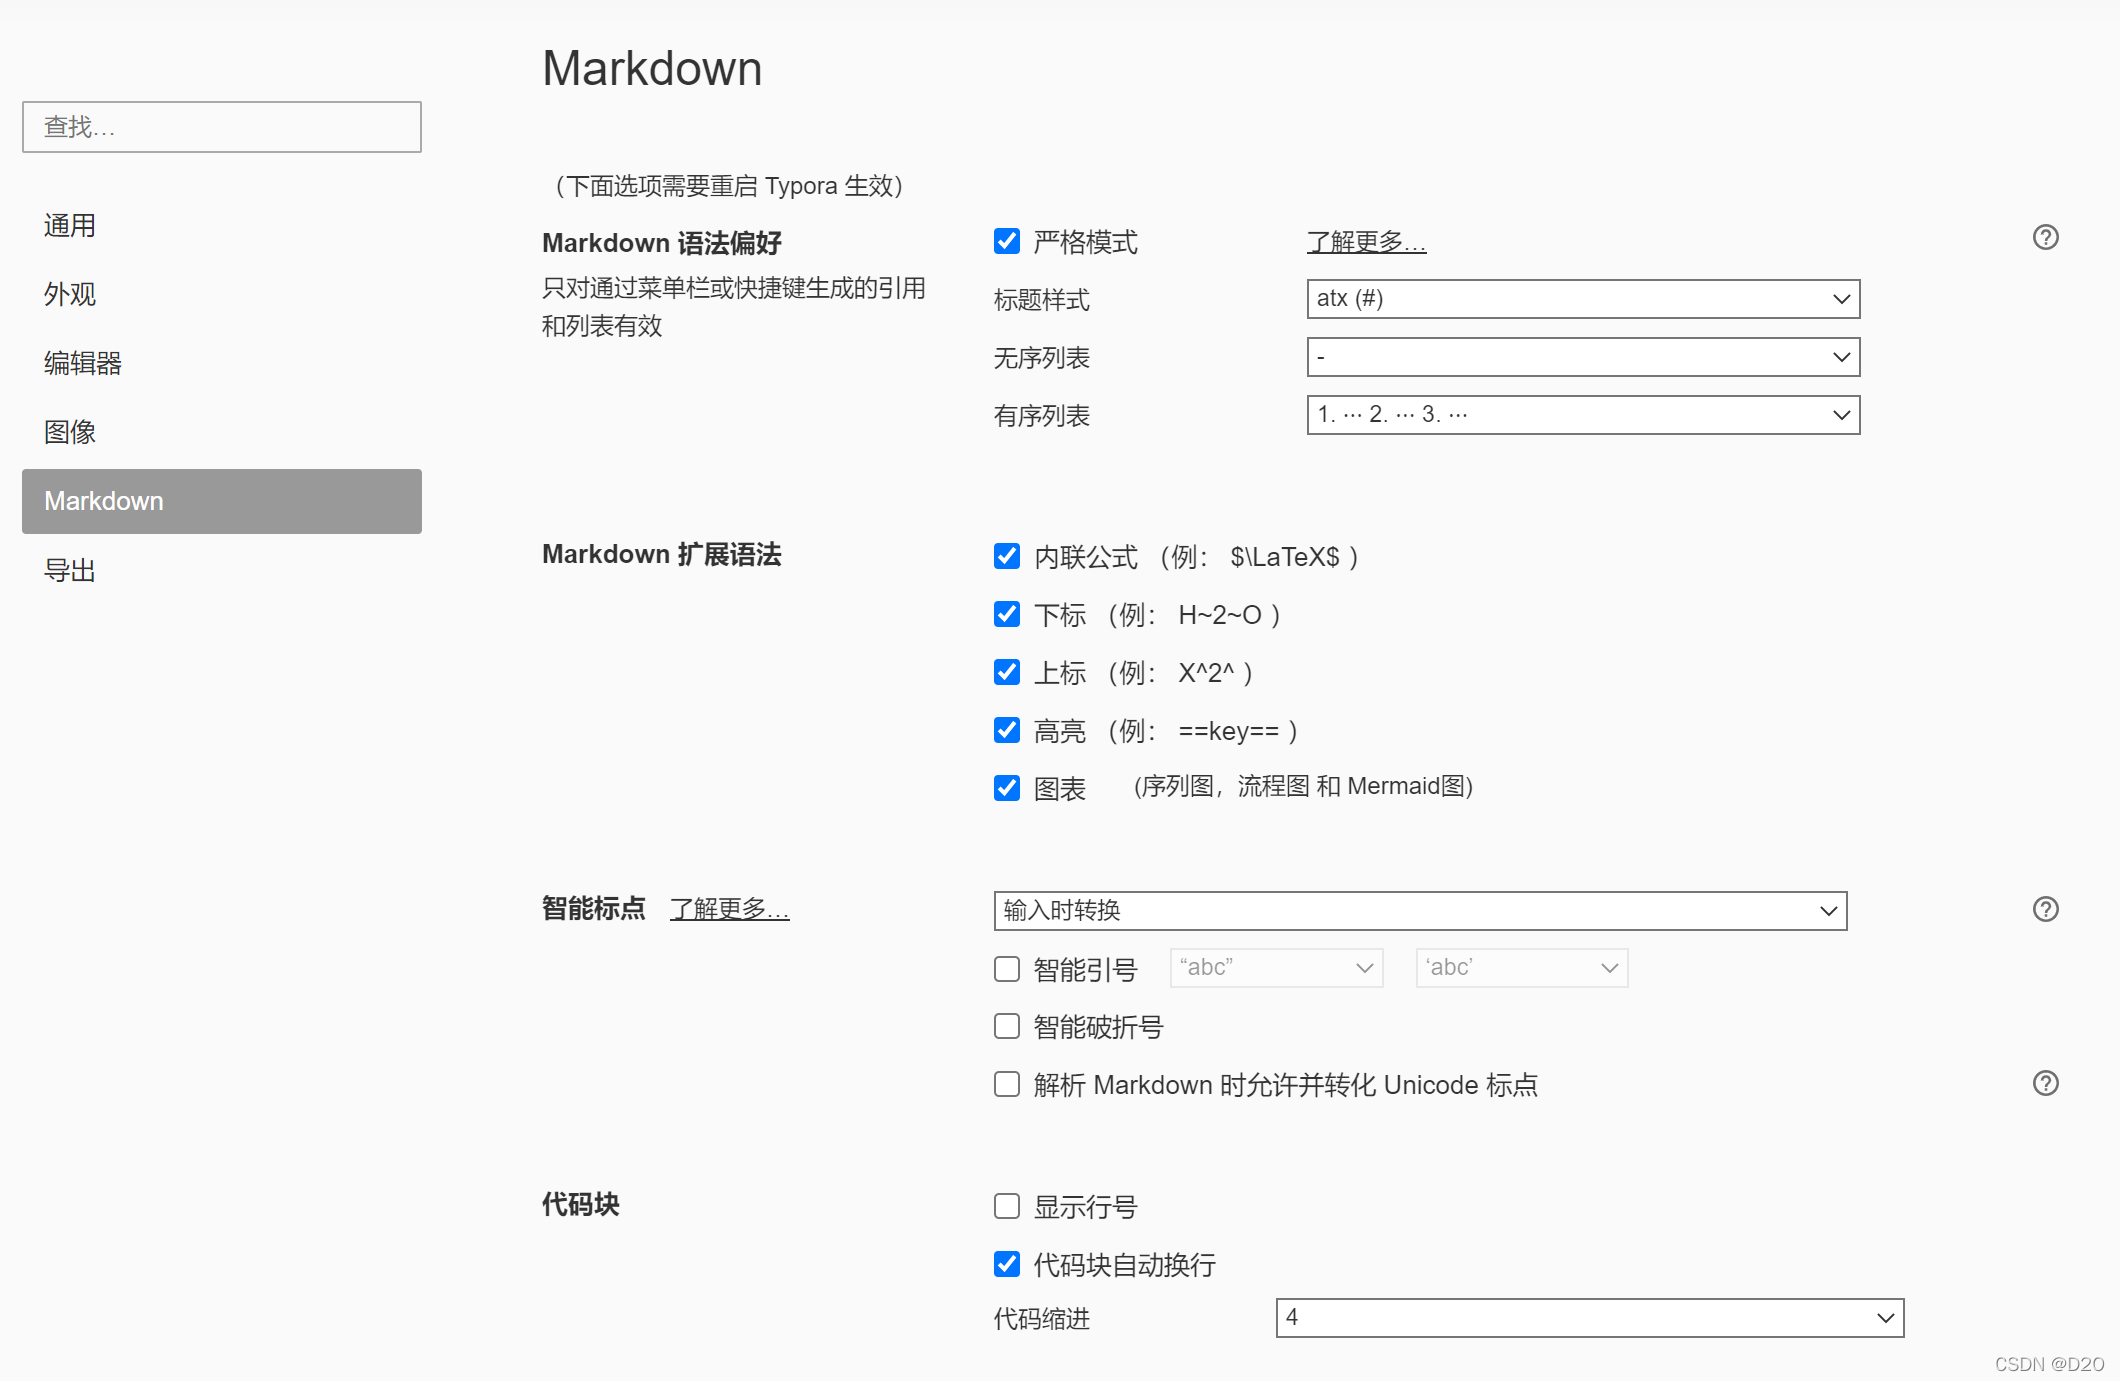Open the 外观 settings section
The image size is (2120, 1381).
click(x=222, y=294)
